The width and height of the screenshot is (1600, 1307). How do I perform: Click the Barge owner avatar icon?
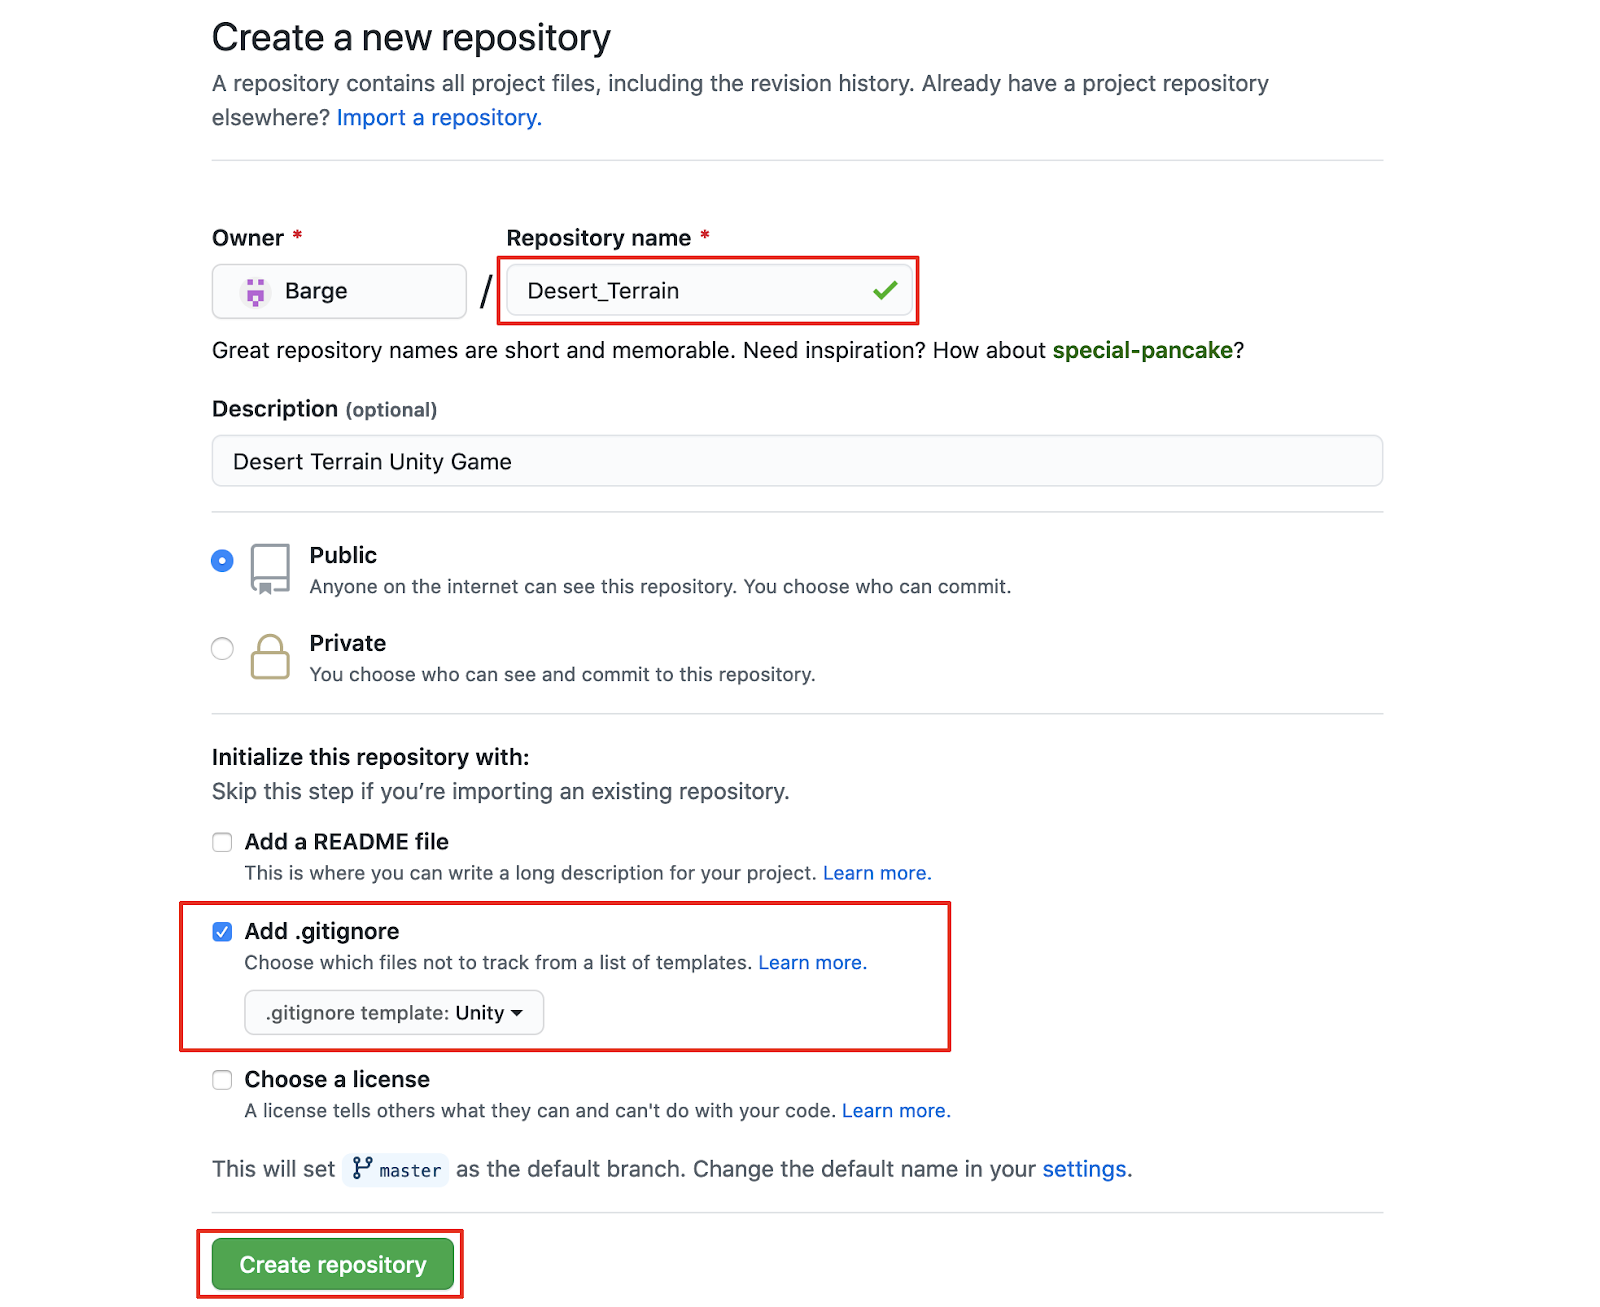coord(256,291)
